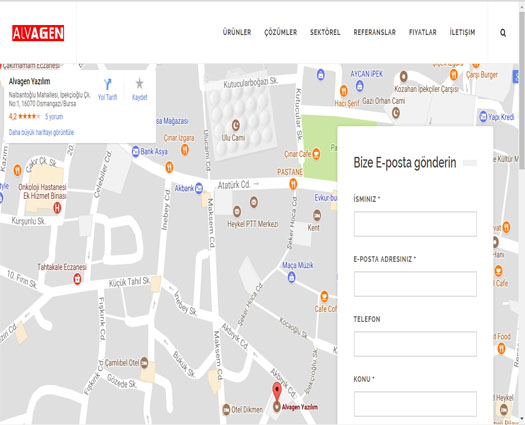Select the Çınar Izgara restaurant marker
This screenshot has height=425, width=525.
185,149
